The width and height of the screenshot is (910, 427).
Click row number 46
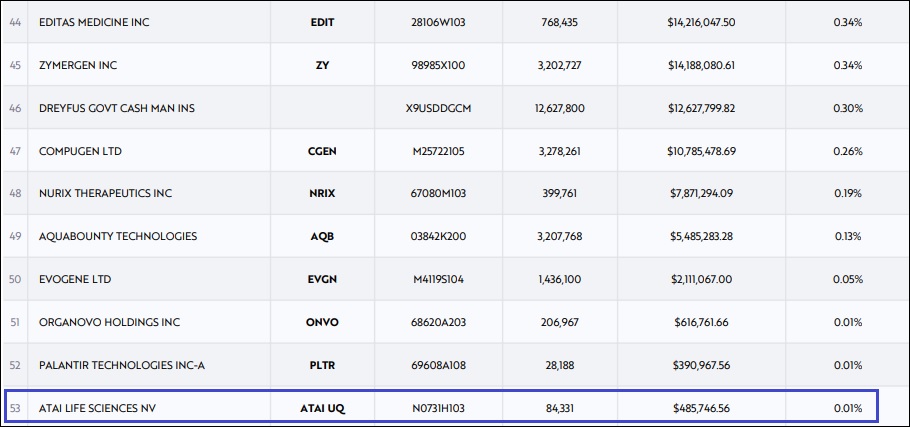tap(15, 108)
